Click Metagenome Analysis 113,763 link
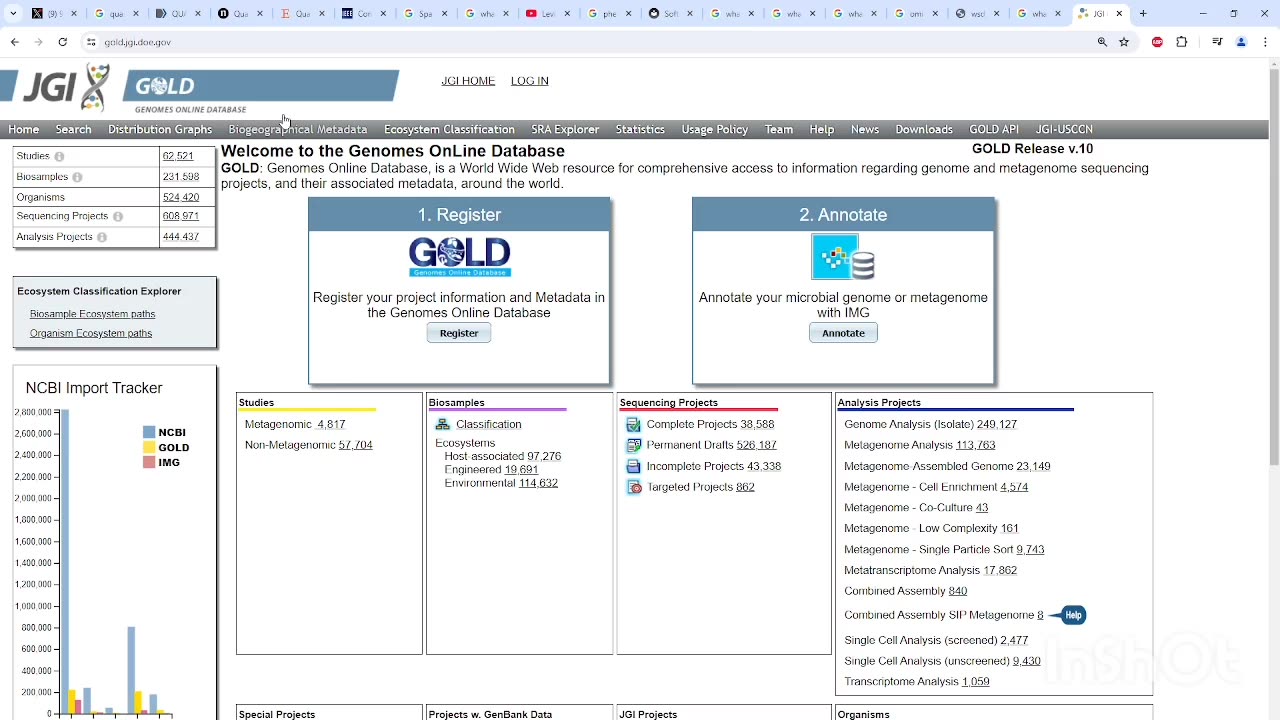Viewport: 1280px width, 720px height. (976, 445)
